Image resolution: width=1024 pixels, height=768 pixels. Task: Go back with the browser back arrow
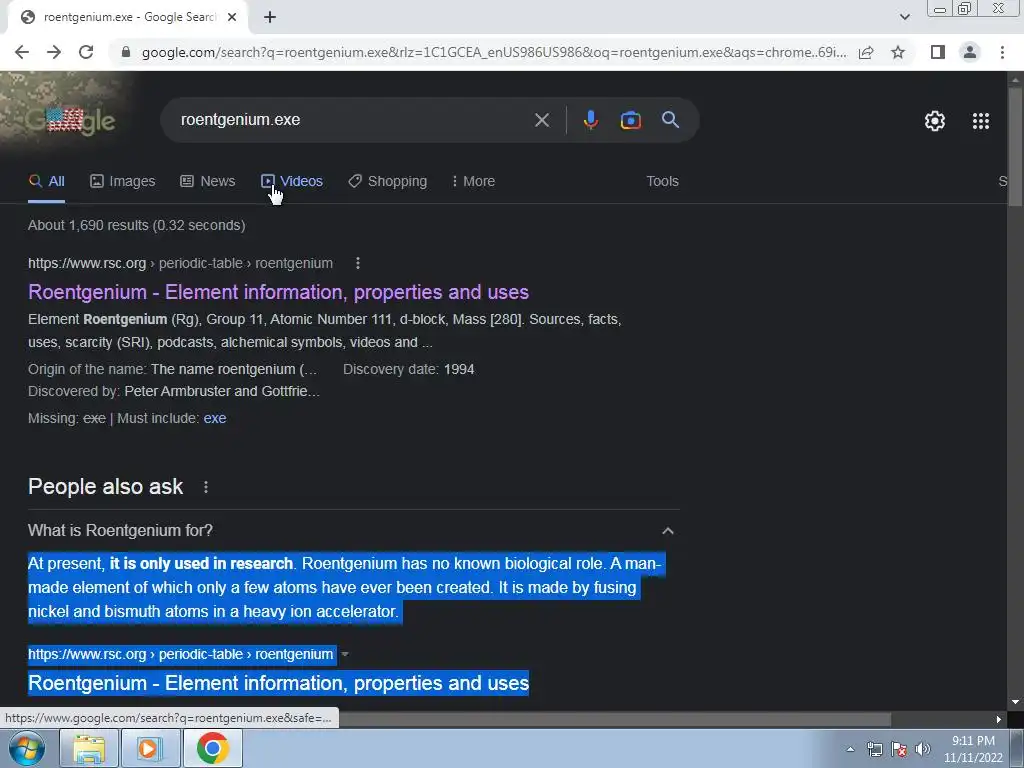pyautogui.click(x=22, y=52)
